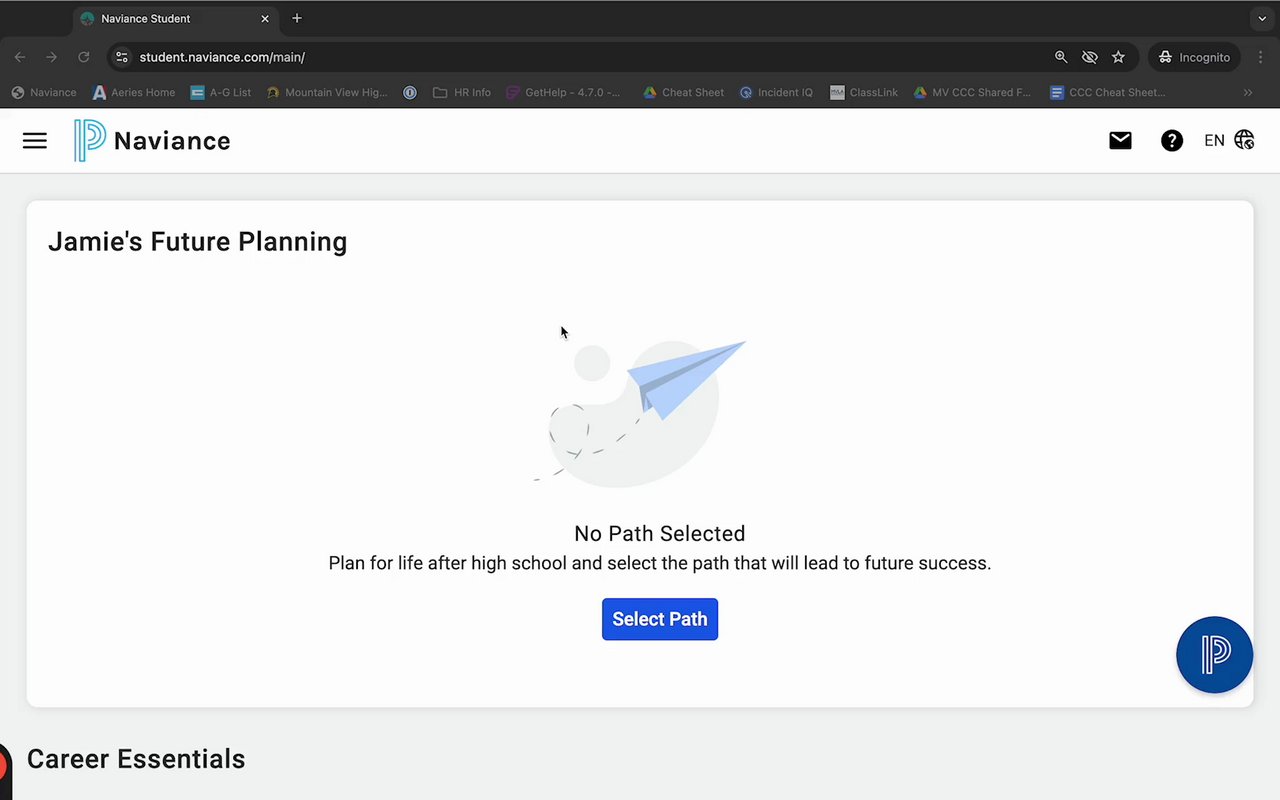Open the ClassLink bookmark
The height and width of the screenshot is (800, 1280).
click(x=864, y=92)
